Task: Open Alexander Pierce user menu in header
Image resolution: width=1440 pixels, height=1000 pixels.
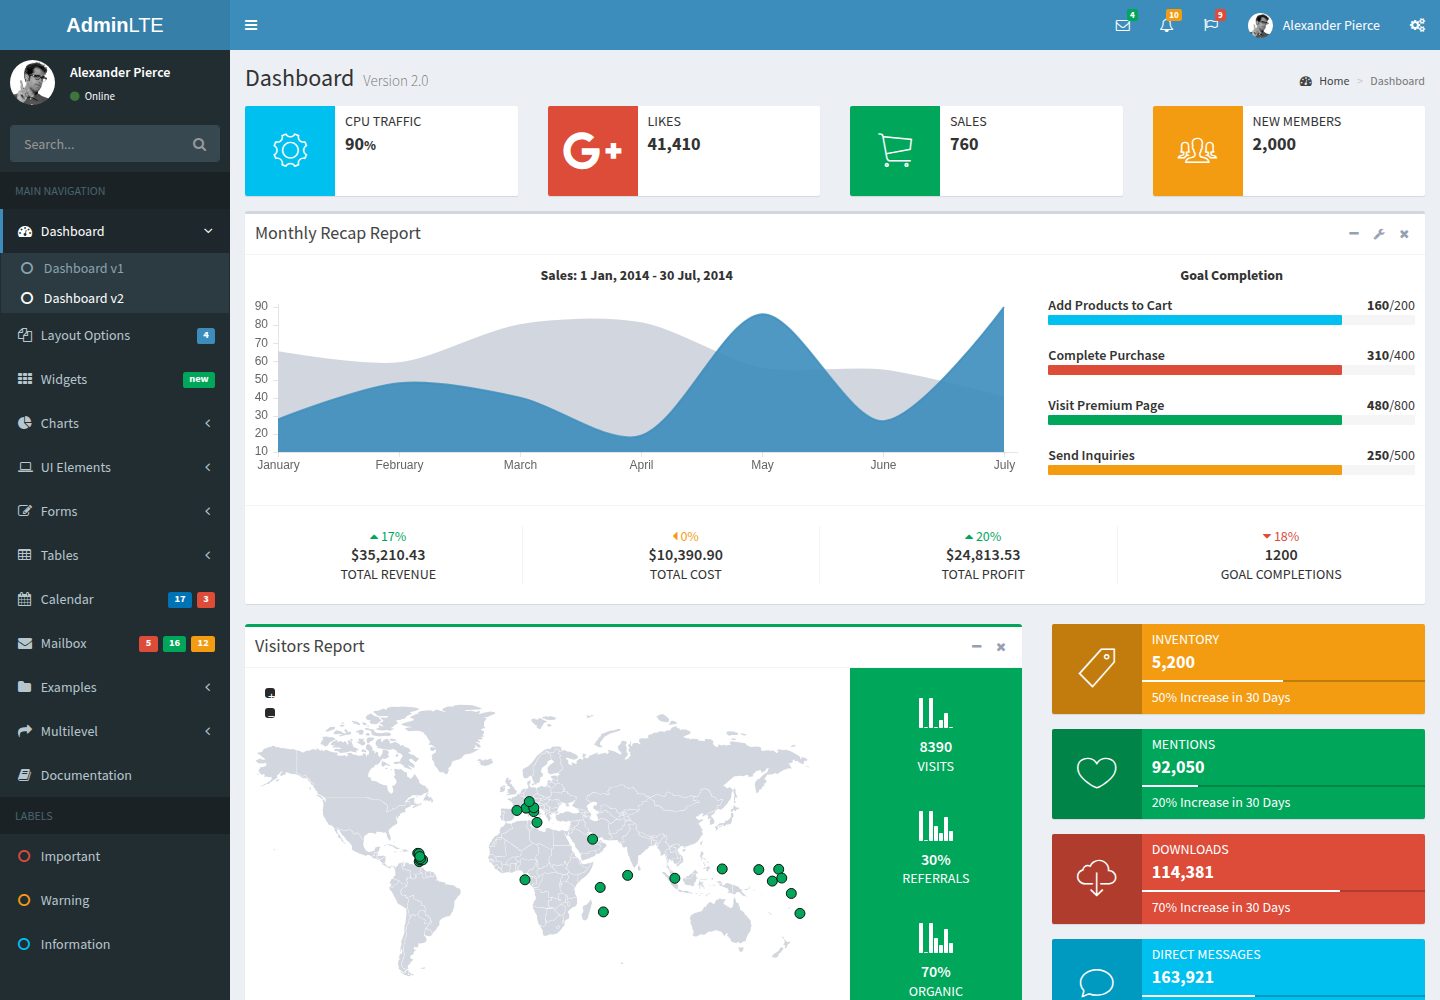Action: pyautogui.click(x=1314, y=25)
